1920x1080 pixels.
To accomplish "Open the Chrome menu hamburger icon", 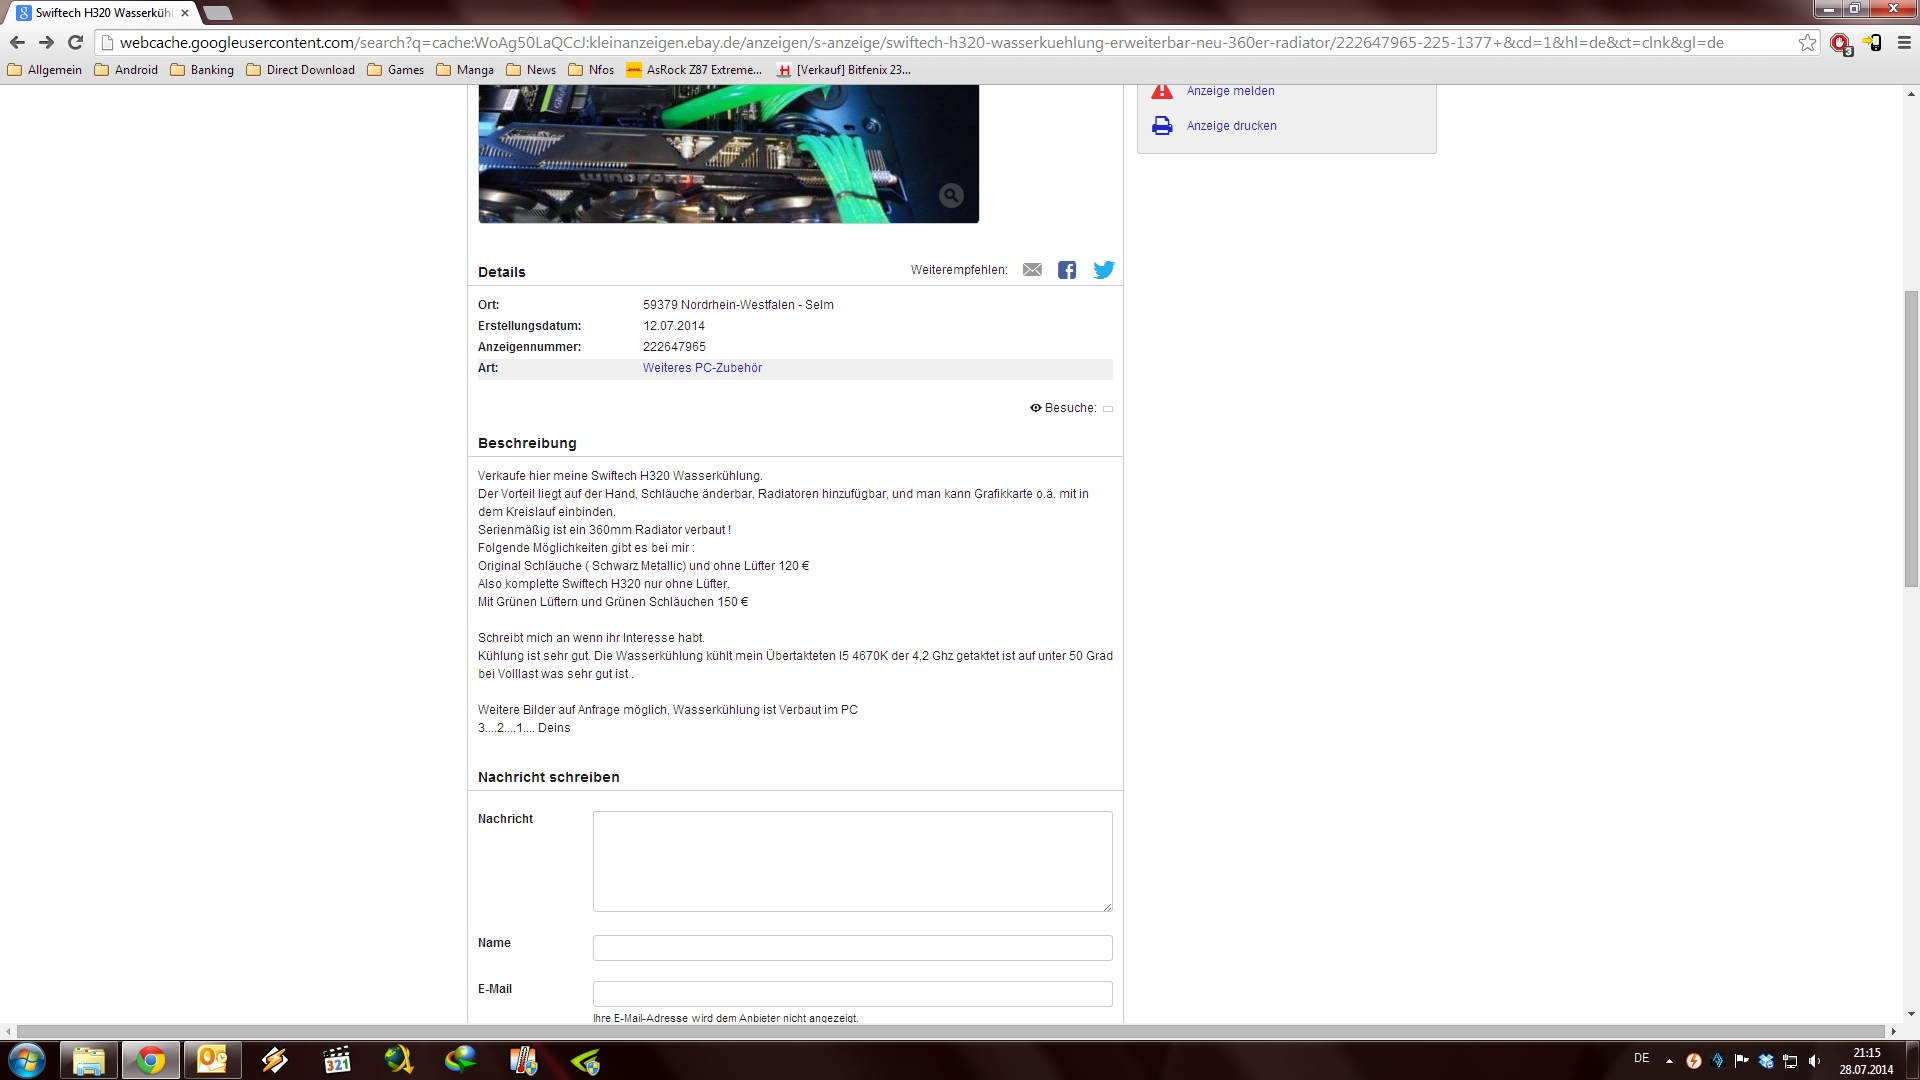I will coord(1904,43).
